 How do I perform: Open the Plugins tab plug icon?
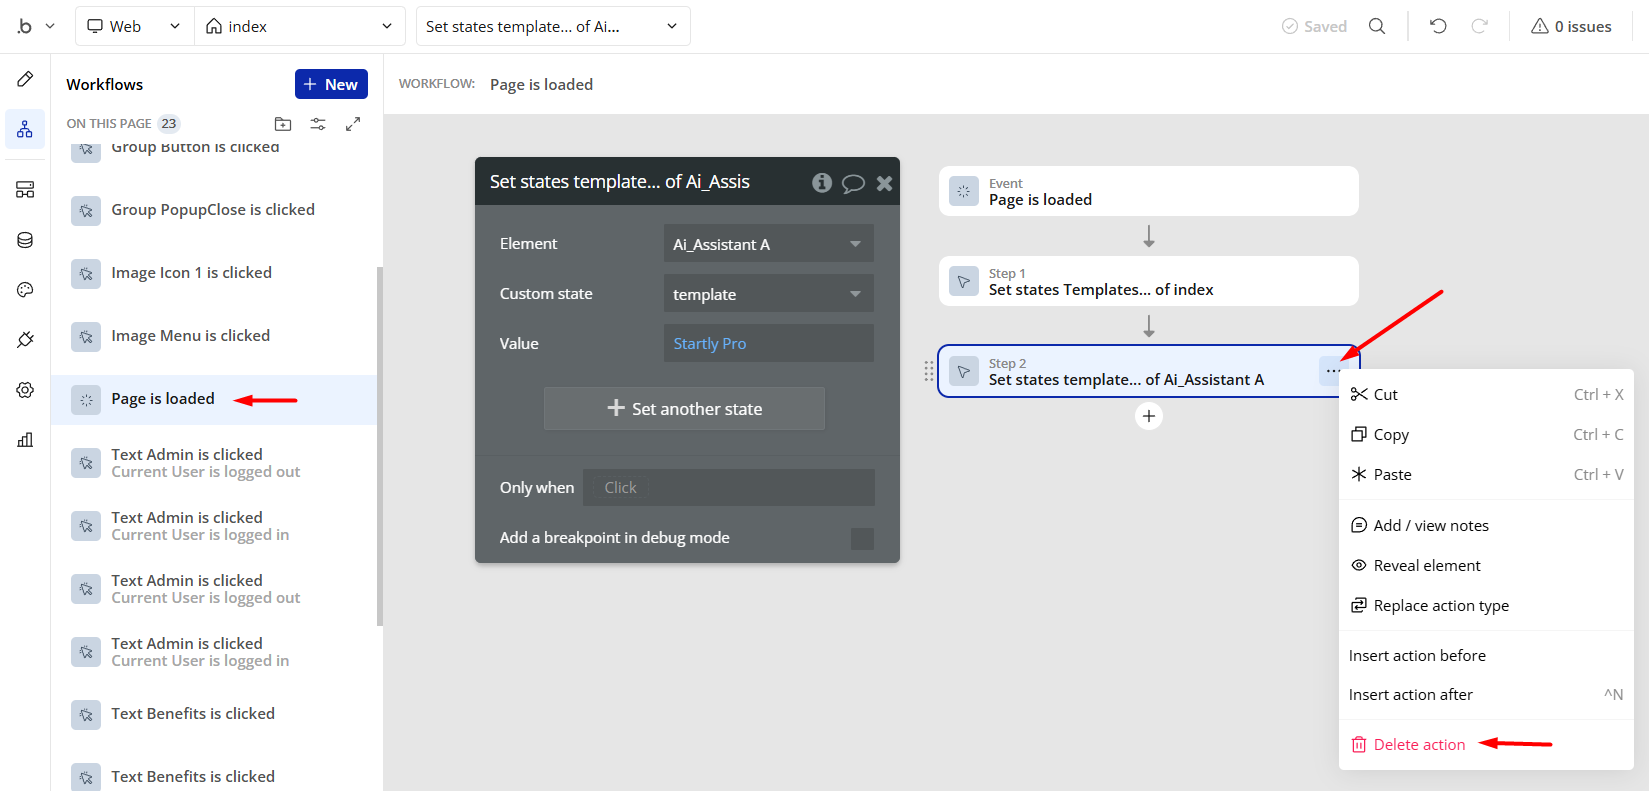pyautogui.click(x=25, y=340)
